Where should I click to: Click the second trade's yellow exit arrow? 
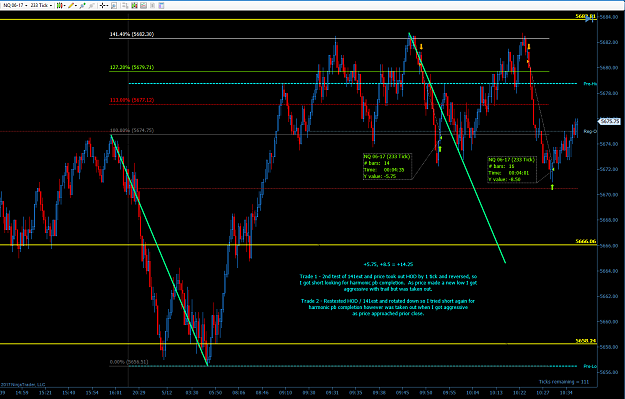[552, 187]
